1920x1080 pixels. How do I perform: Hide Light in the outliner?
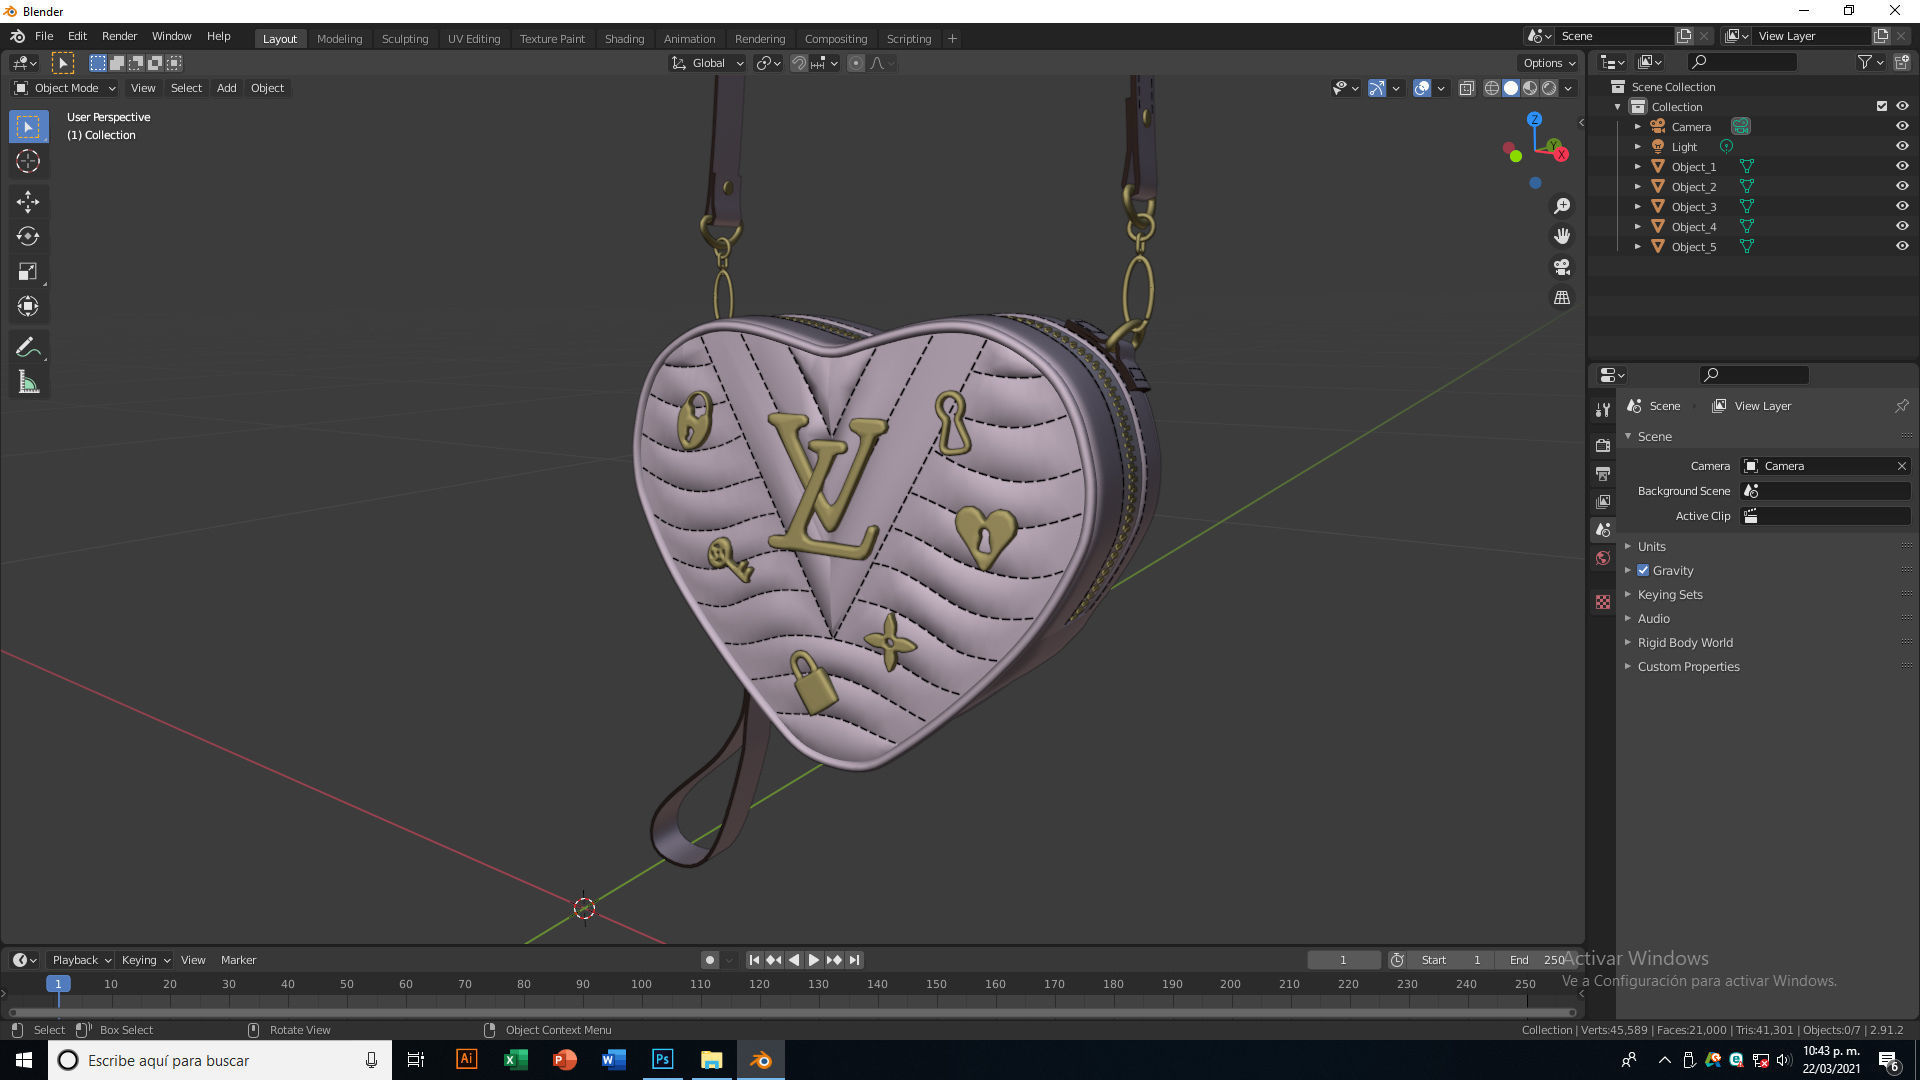tap(1902, 147)
